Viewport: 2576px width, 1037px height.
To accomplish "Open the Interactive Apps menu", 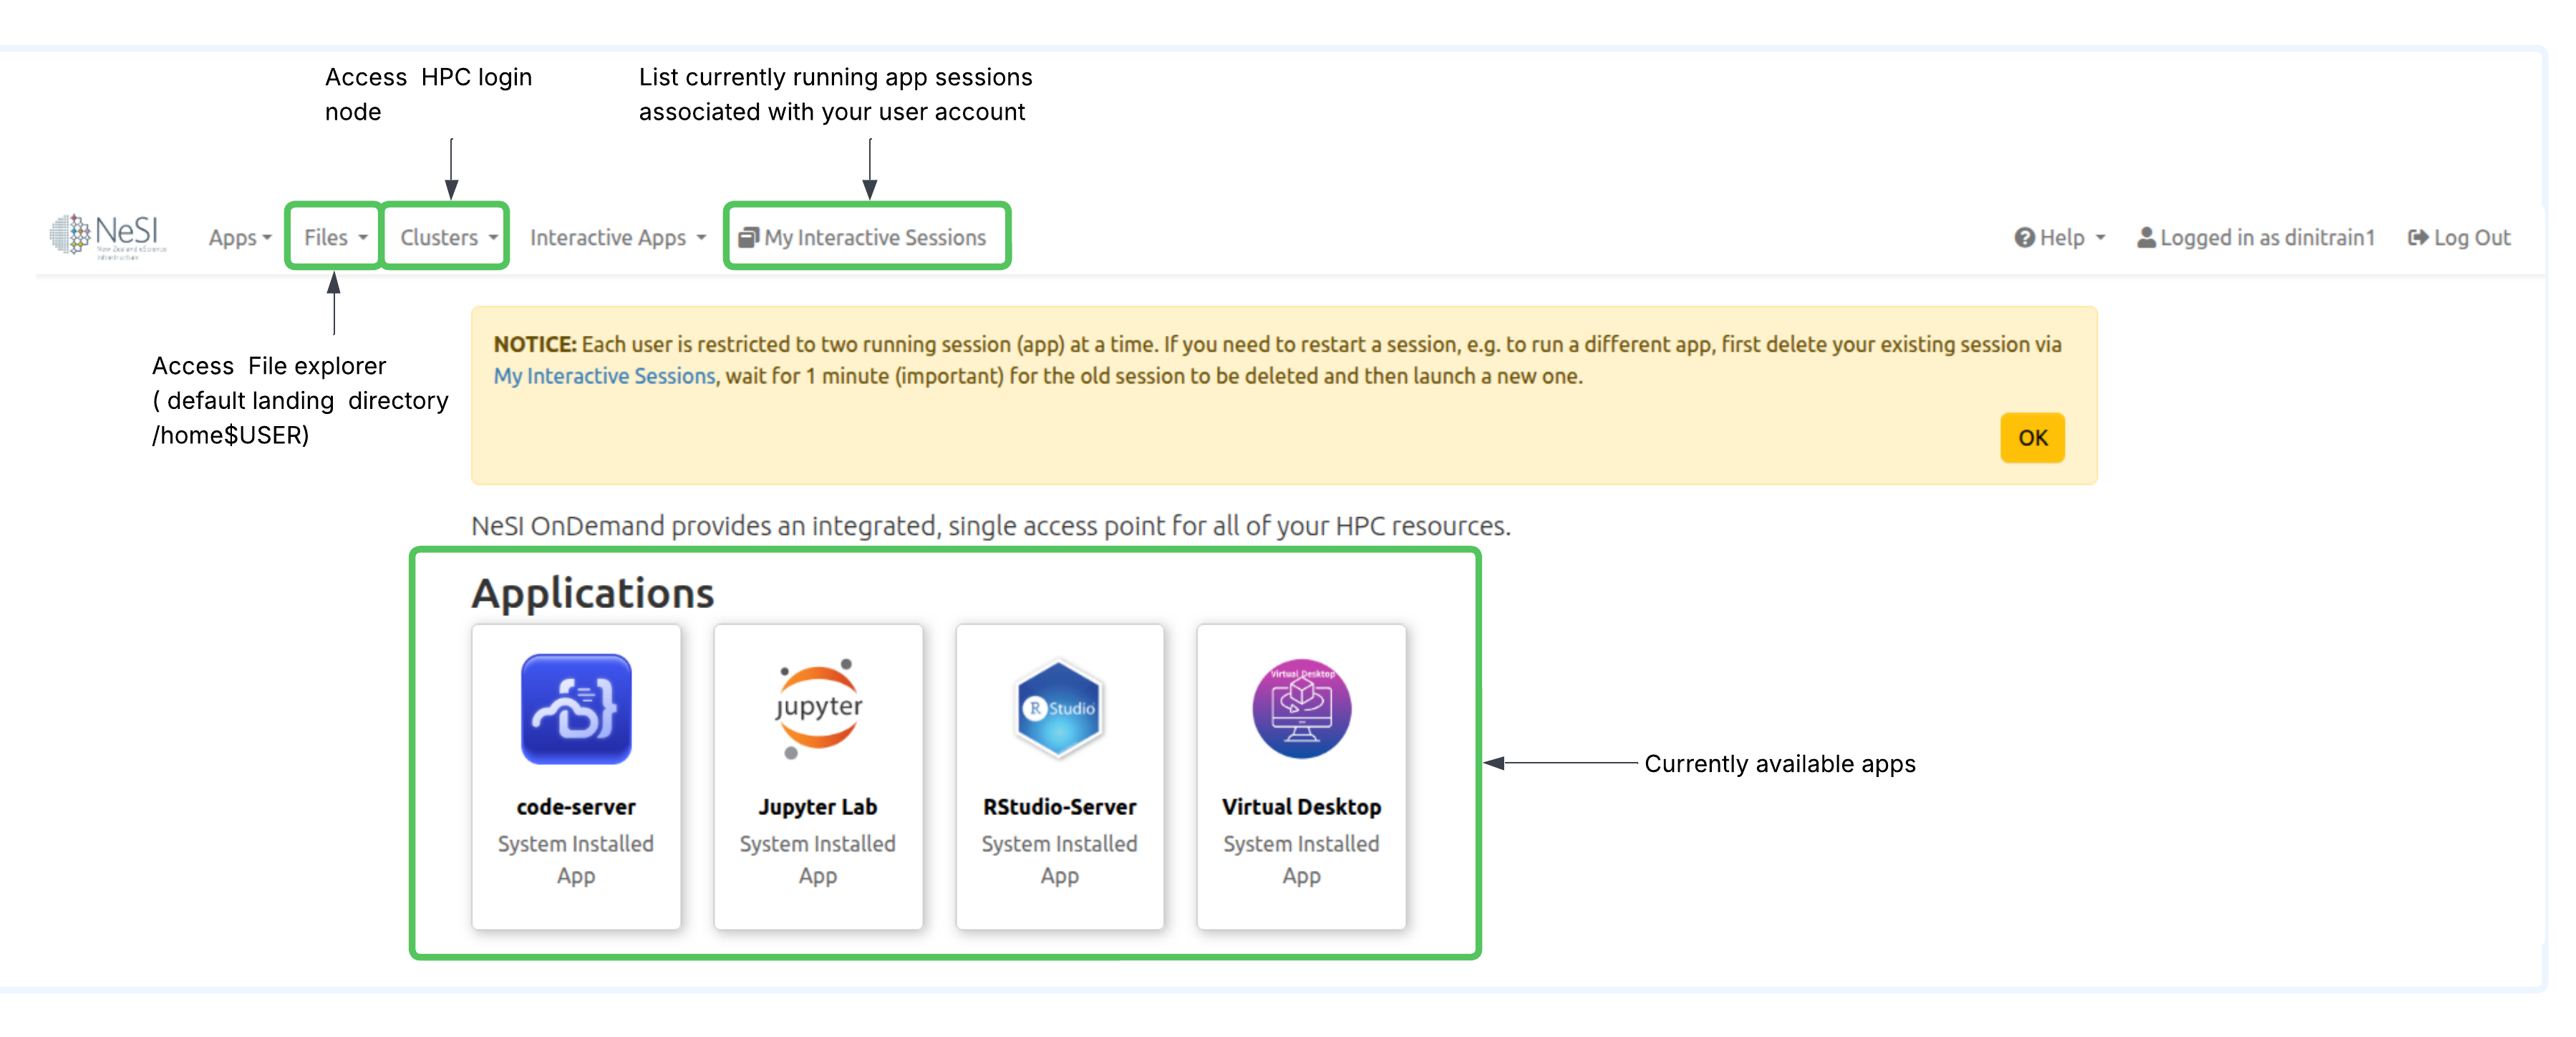I will (x=617, y=238).
